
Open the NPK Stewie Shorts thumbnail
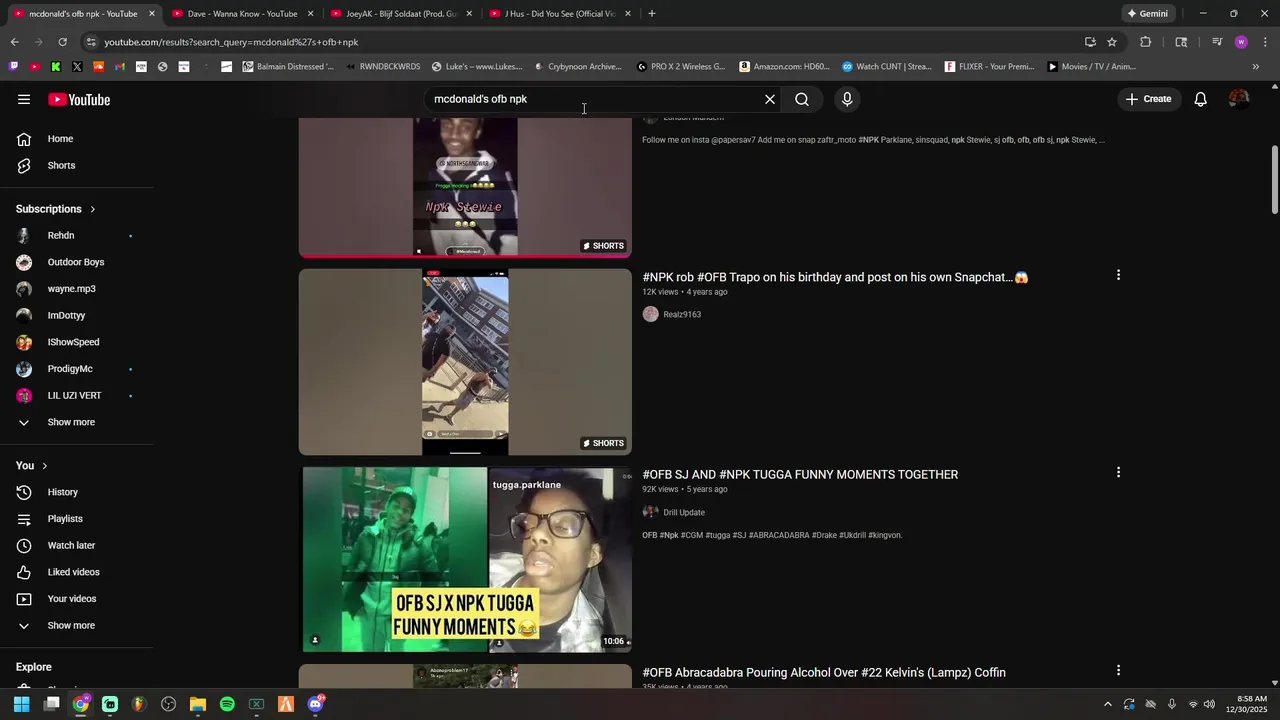(x=465, y=186)
